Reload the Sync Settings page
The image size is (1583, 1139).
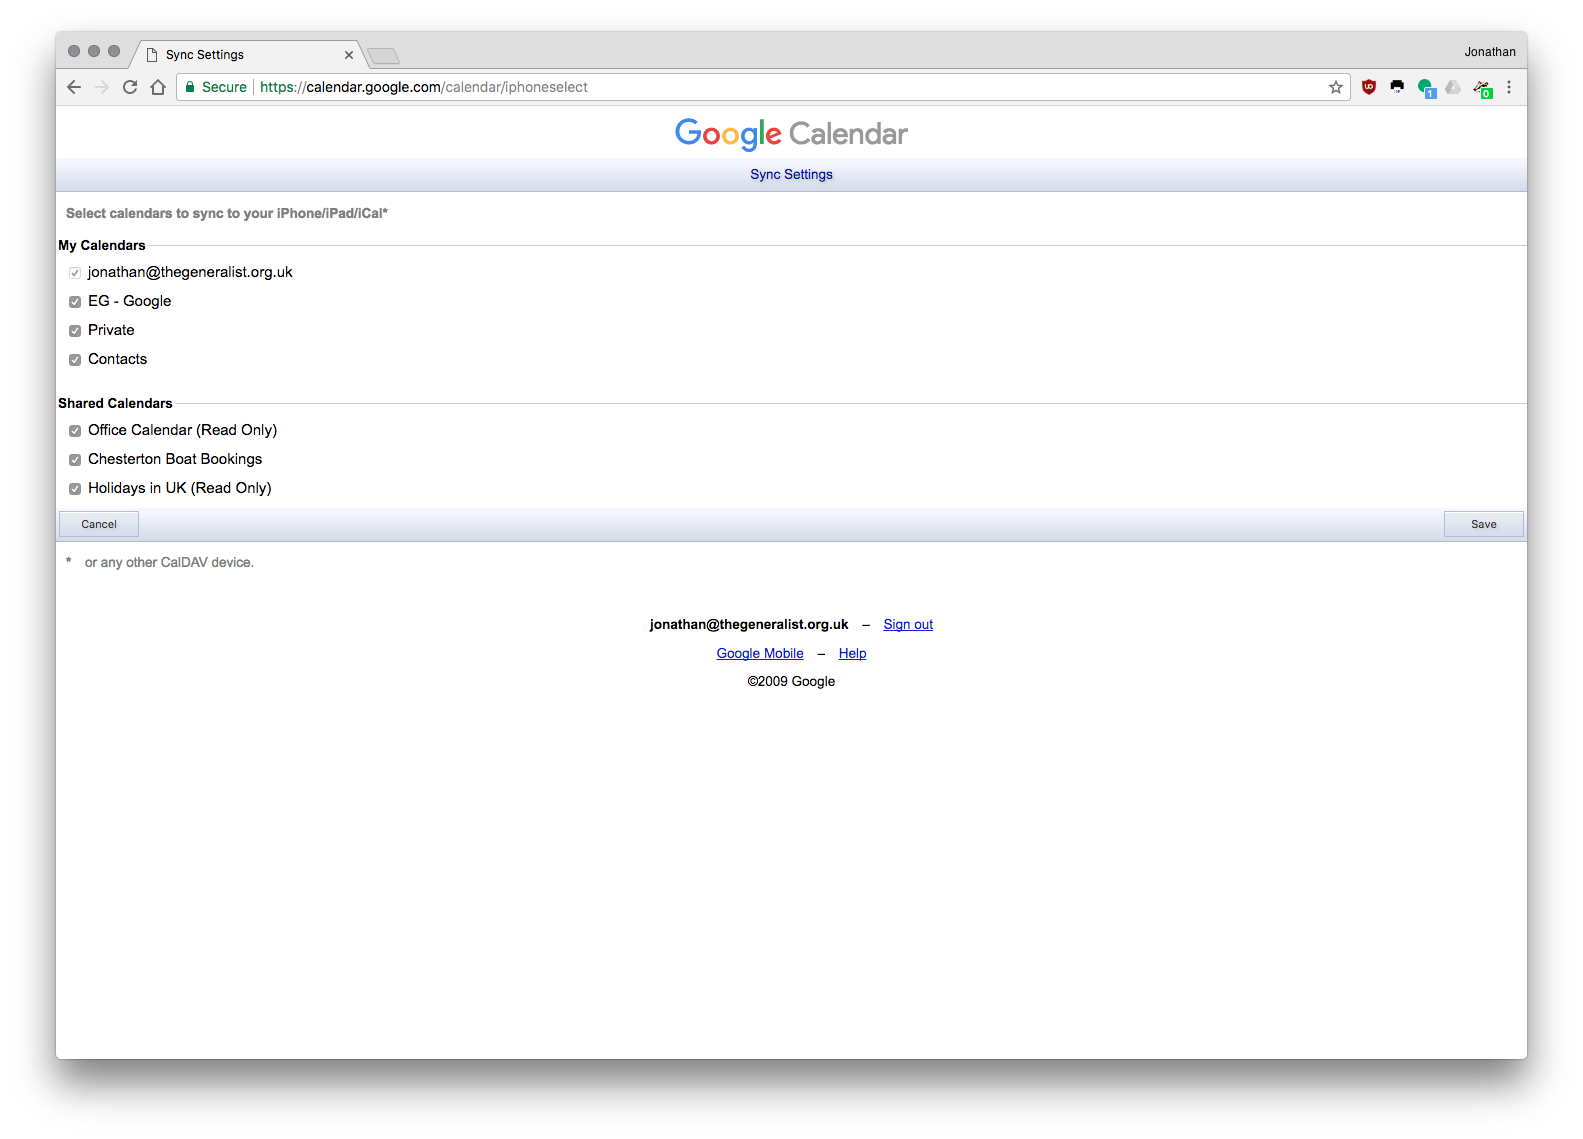click(130, 87)
